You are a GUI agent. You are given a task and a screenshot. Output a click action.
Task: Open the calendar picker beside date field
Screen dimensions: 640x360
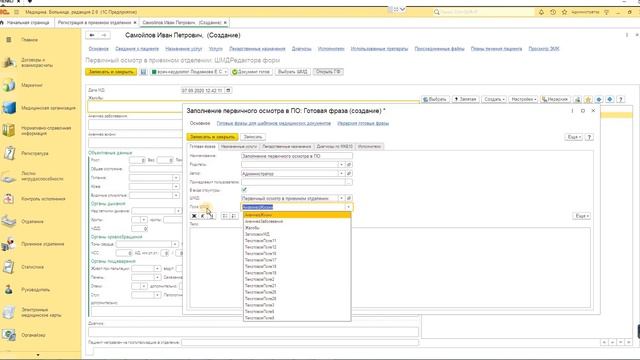tap(228, 90)
